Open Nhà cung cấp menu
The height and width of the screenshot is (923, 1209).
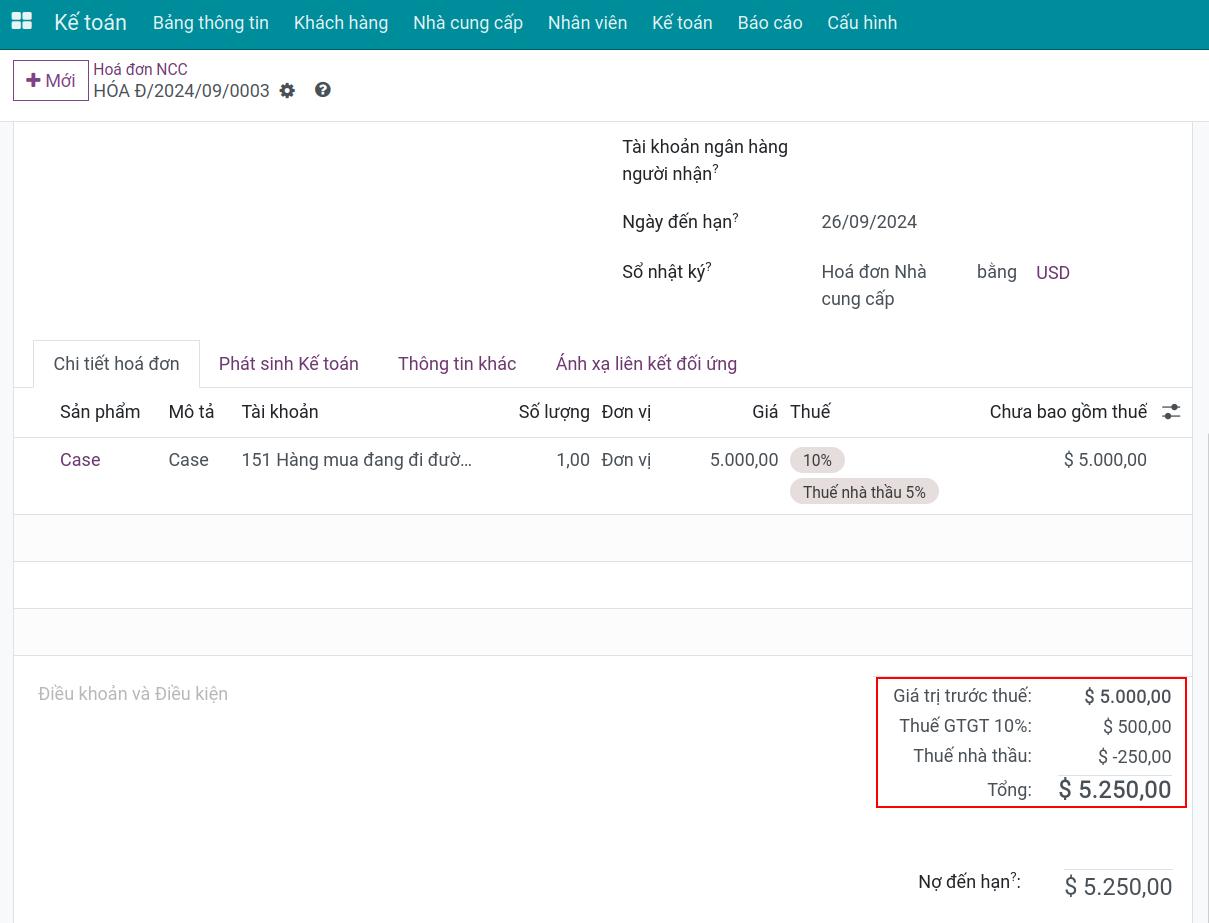468,23
